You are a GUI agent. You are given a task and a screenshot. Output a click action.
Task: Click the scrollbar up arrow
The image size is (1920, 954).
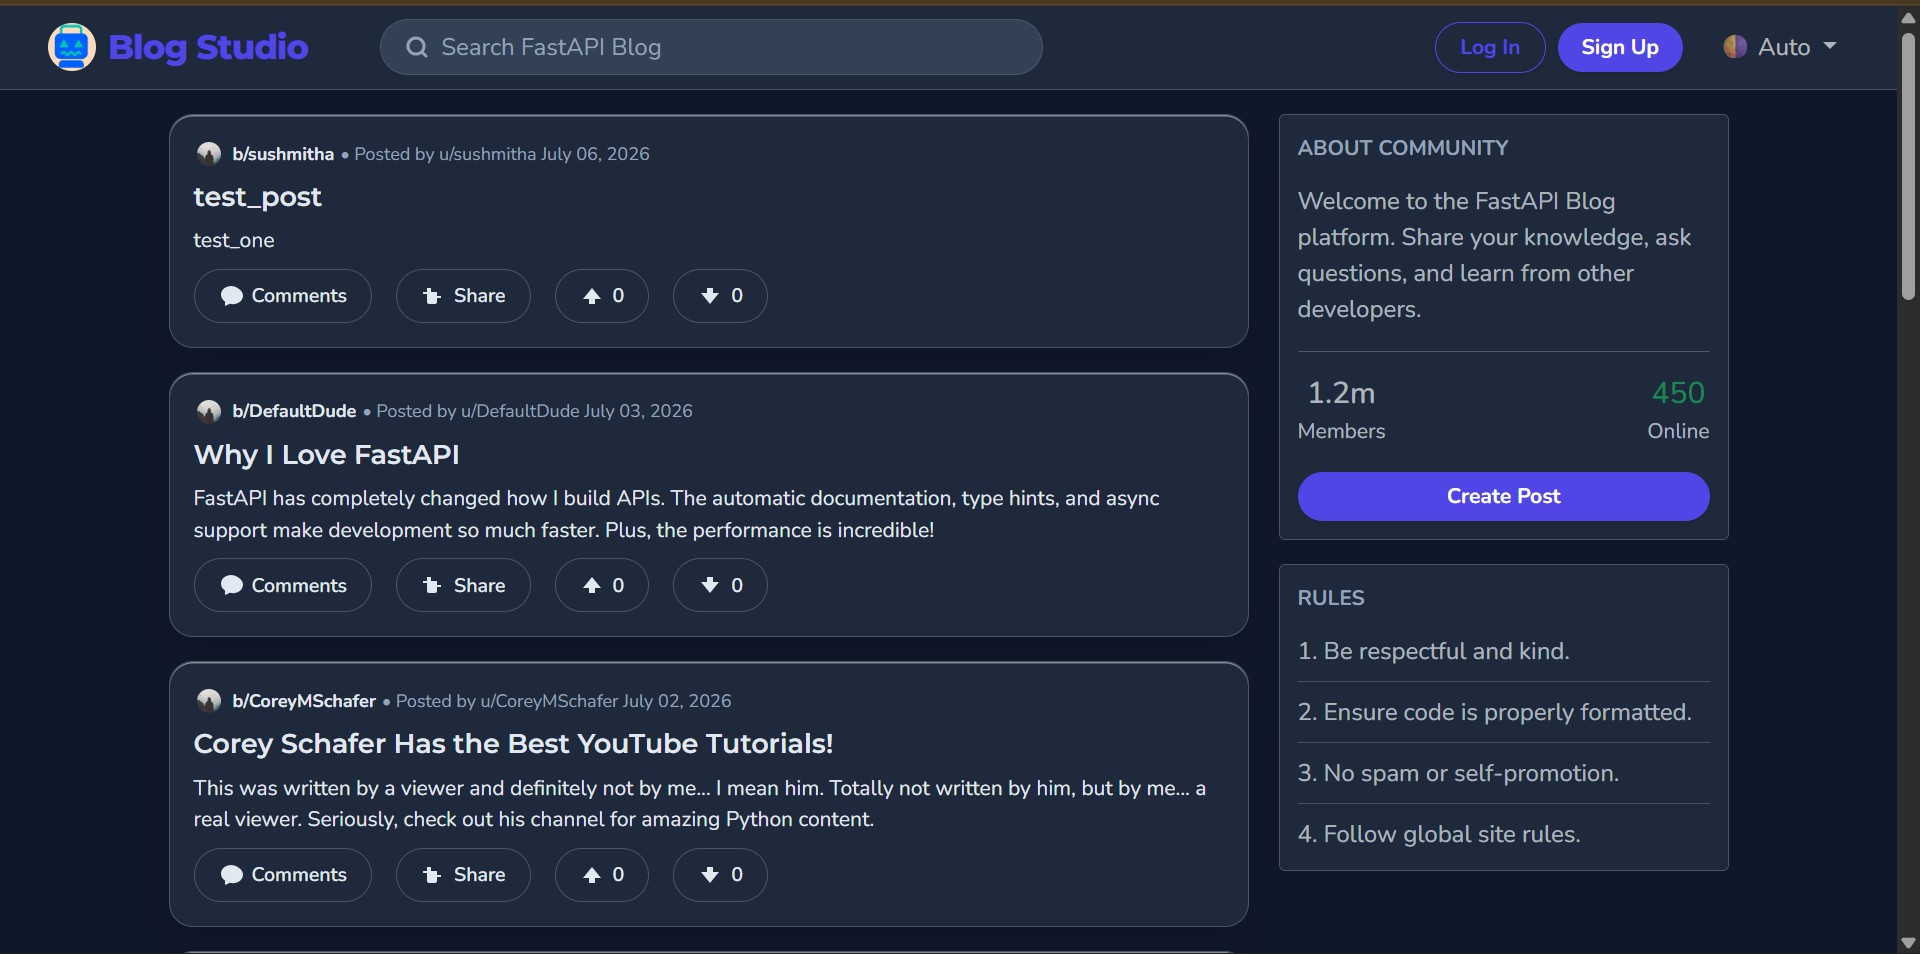point(1908,18)
